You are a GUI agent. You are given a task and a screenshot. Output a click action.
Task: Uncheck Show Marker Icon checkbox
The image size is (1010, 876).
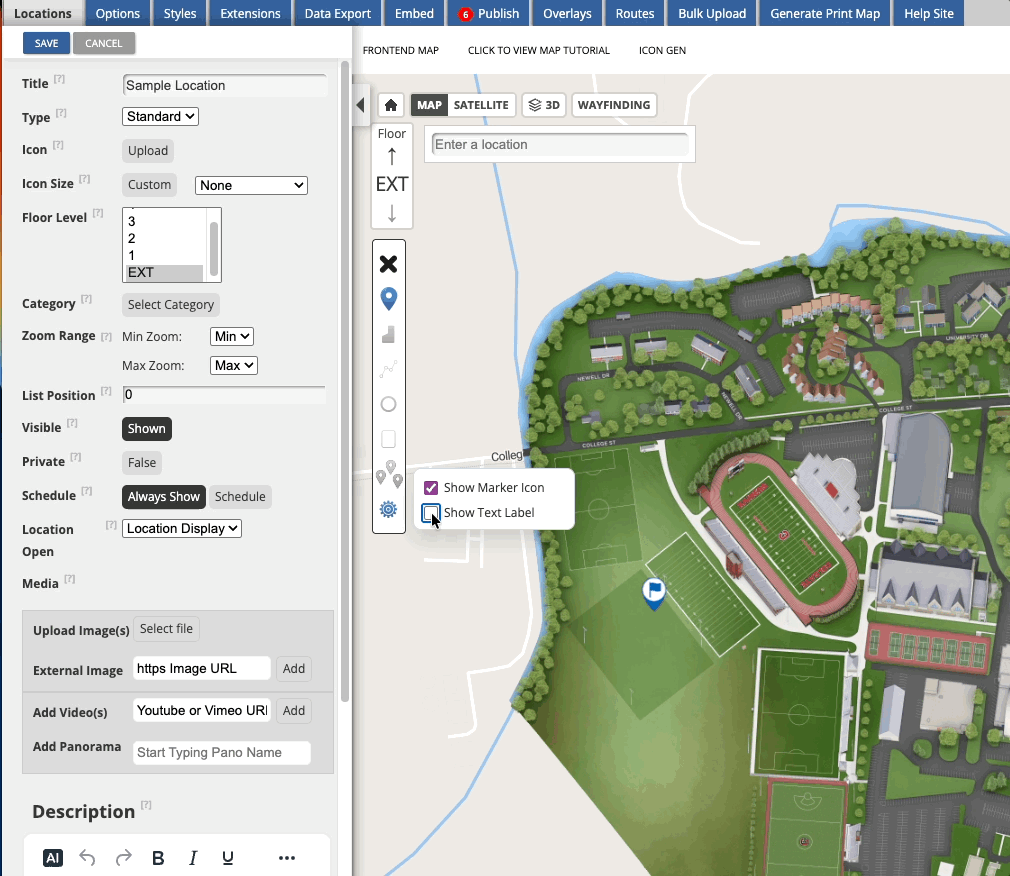[x=431, y=488]
